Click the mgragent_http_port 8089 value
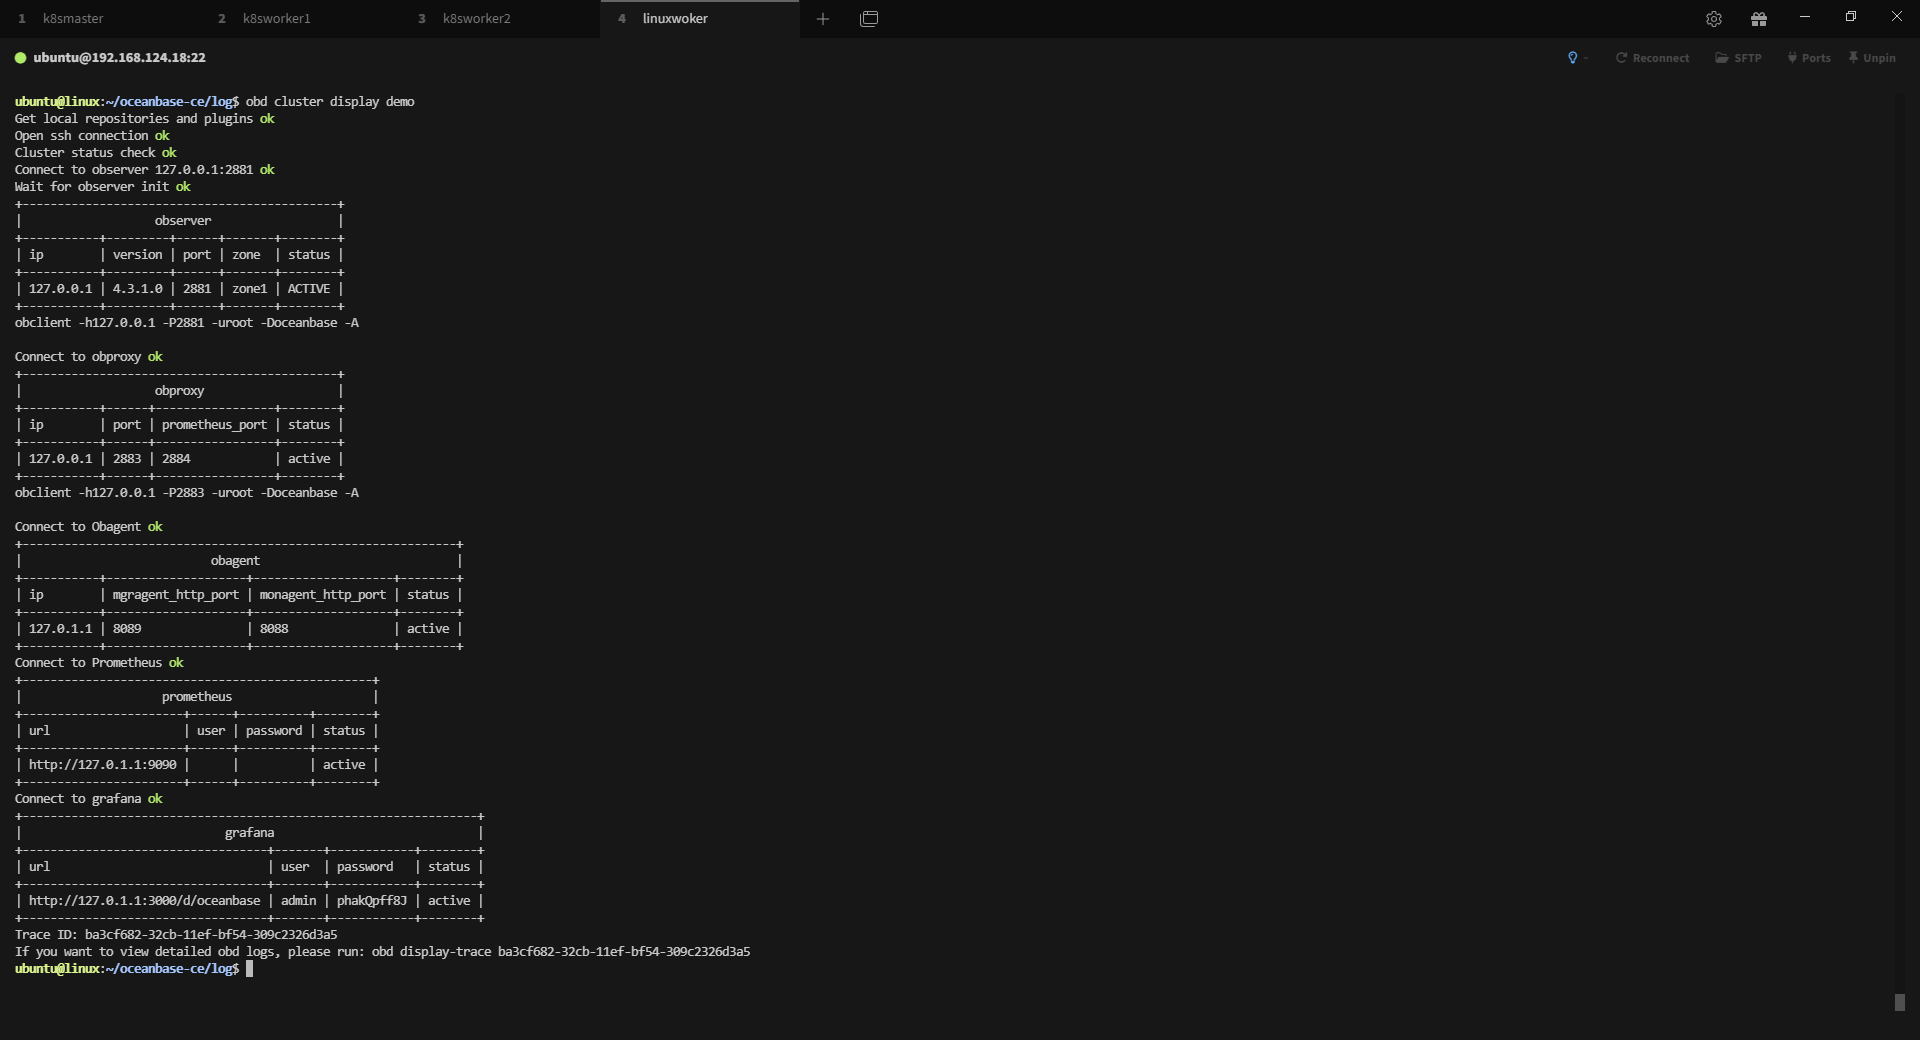 tap(127, 629)
